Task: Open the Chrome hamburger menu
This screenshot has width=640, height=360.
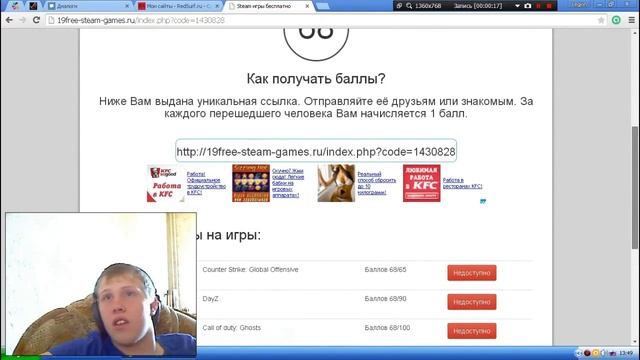Action: pos(631,20)
